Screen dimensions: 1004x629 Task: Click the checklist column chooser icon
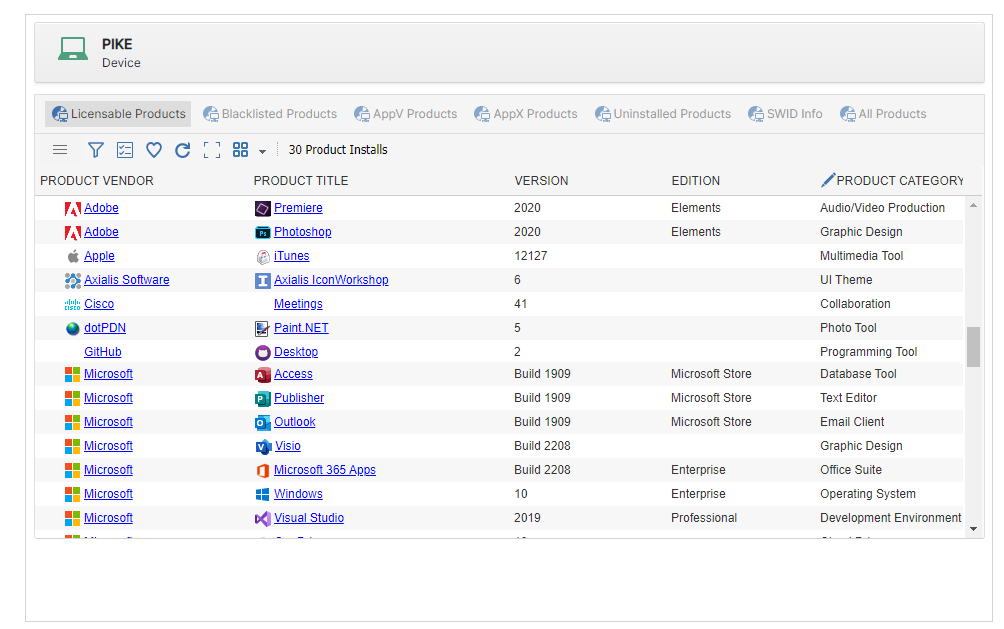pos(125,150)
